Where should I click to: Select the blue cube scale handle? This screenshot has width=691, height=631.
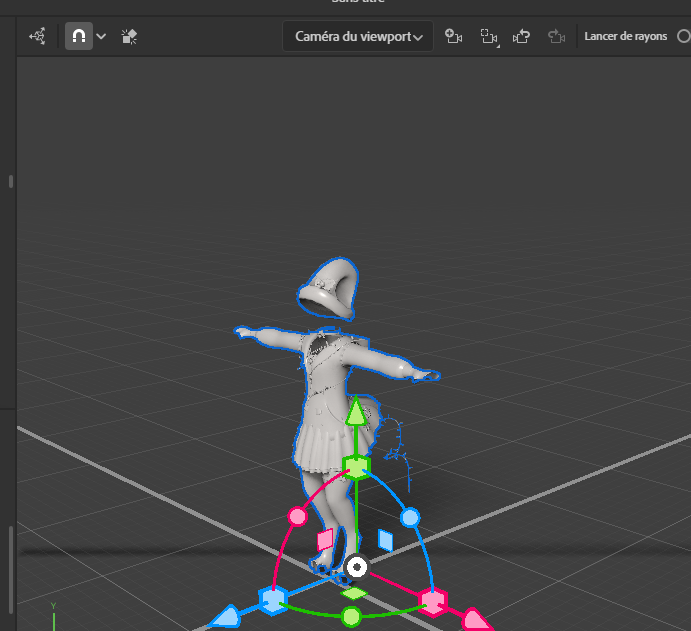pos(273,600)
